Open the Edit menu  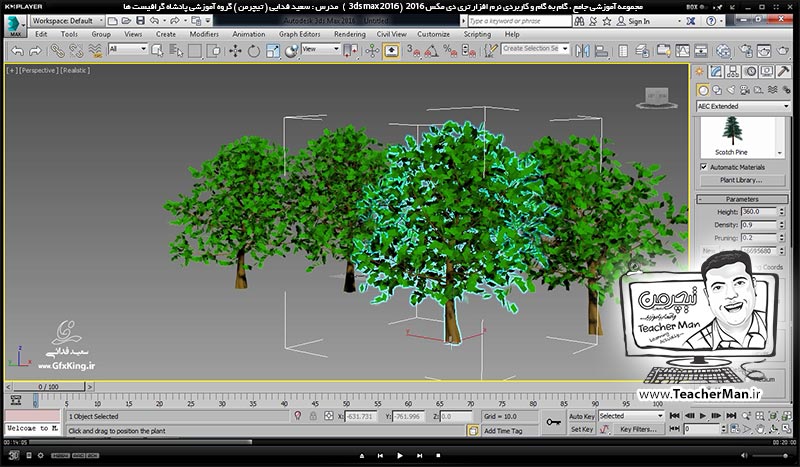coord(41,34)
